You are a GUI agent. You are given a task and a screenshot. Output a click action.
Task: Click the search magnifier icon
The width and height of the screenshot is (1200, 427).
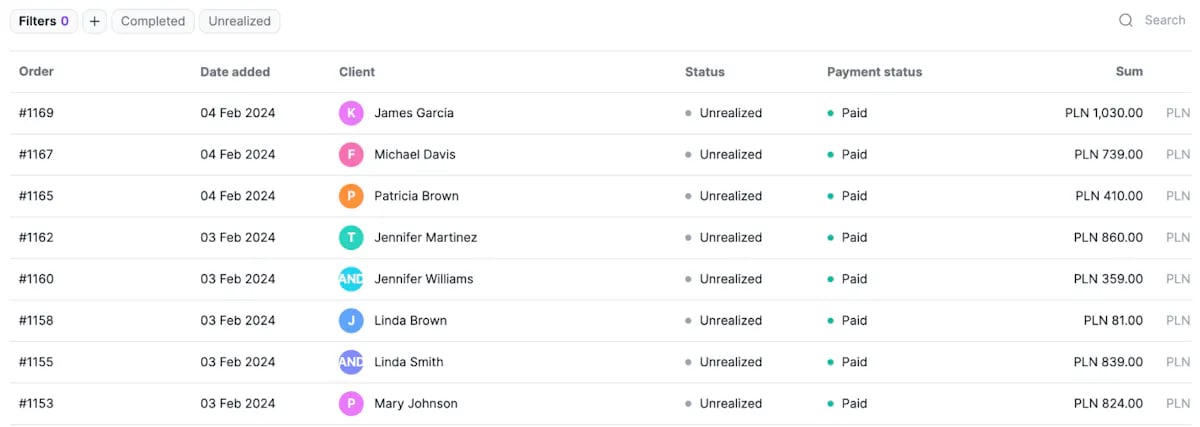tap(1126, 20)
